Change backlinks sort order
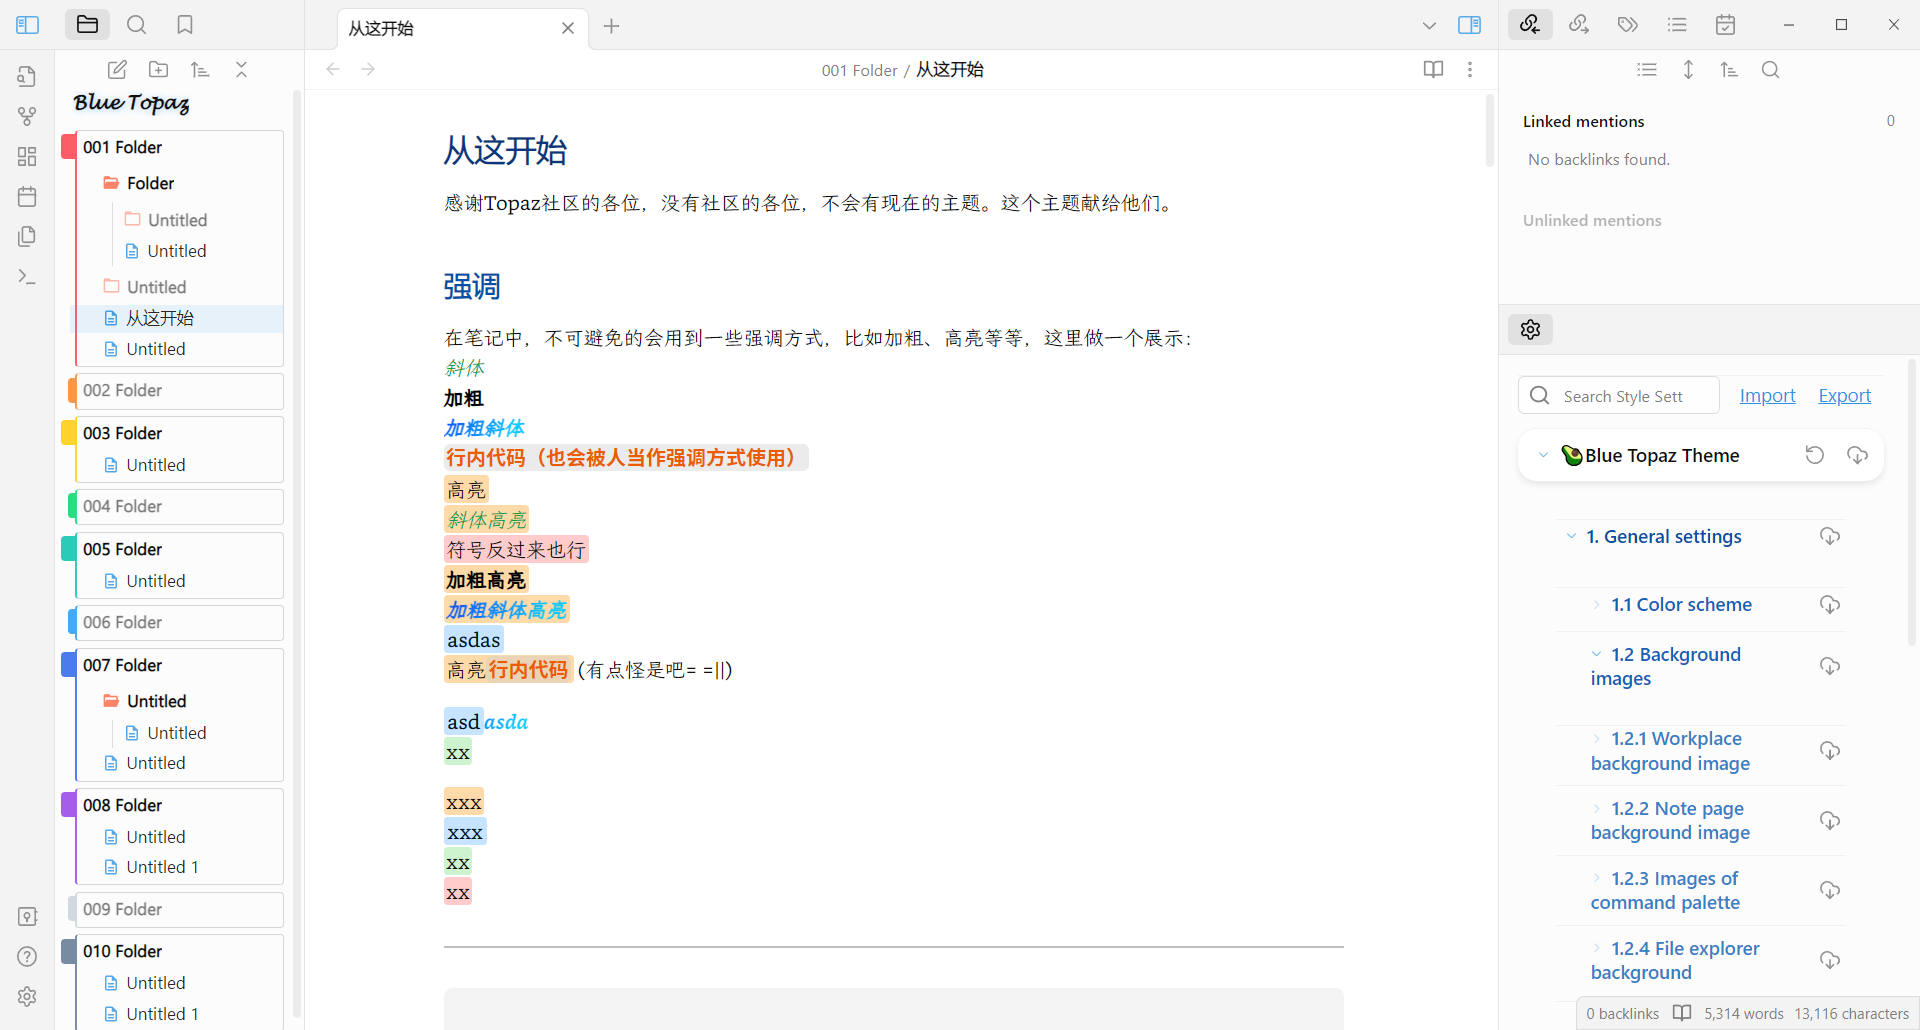Viewport: 1920px width, 1030px height. pyautogui.click(x=1729, y=69)
